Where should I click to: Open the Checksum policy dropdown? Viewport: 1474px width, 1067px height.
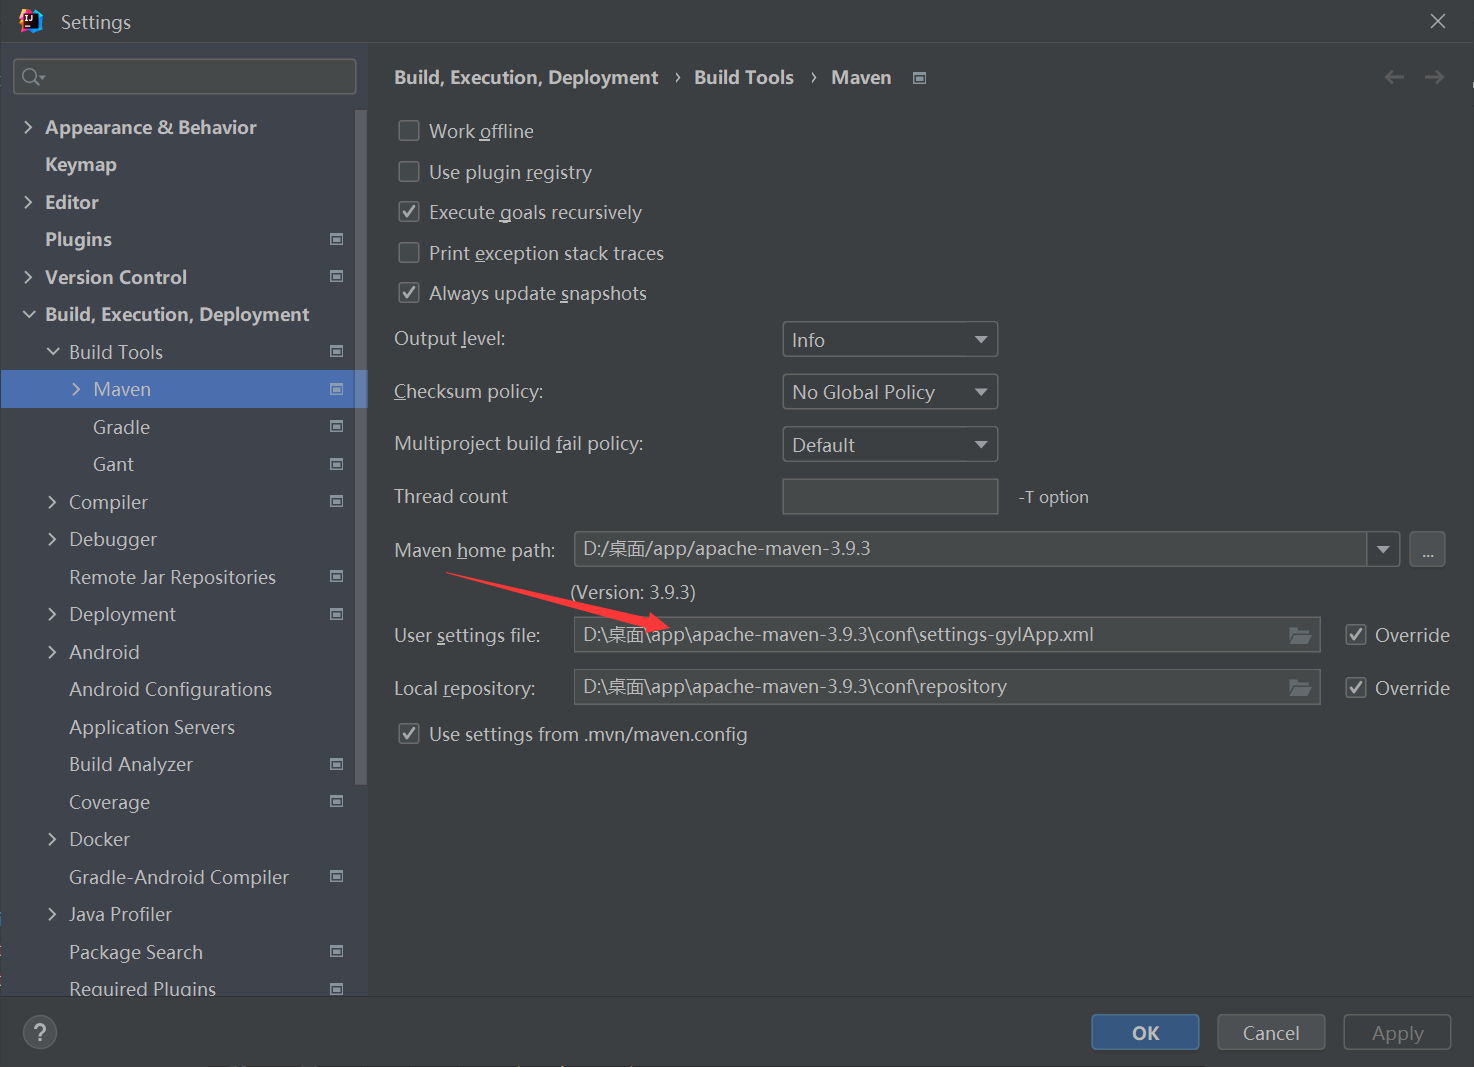pyautogui.click(x=890, y=392)
